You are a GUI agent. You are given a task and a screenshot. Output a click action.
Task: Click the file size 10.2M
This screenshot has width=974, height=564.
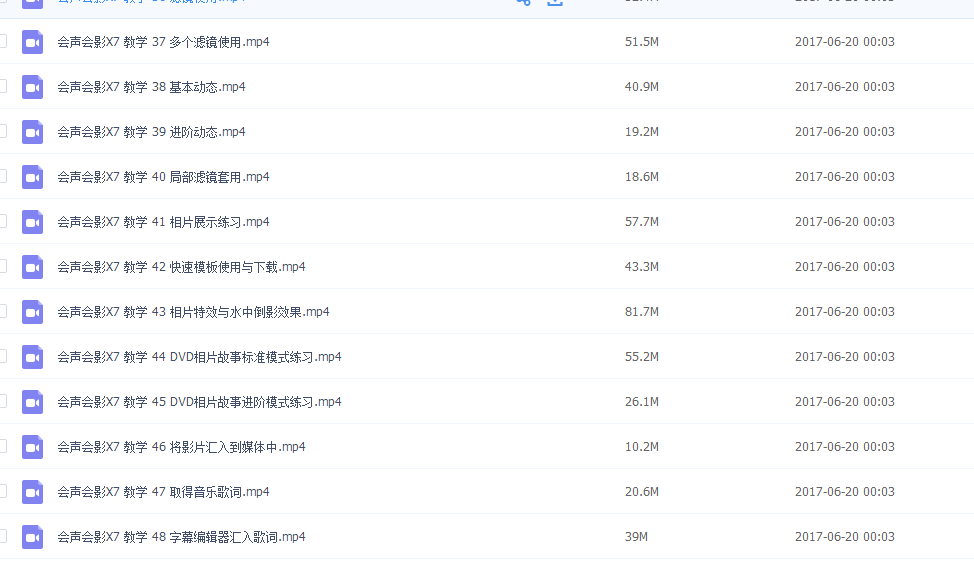tap(642, 447)
